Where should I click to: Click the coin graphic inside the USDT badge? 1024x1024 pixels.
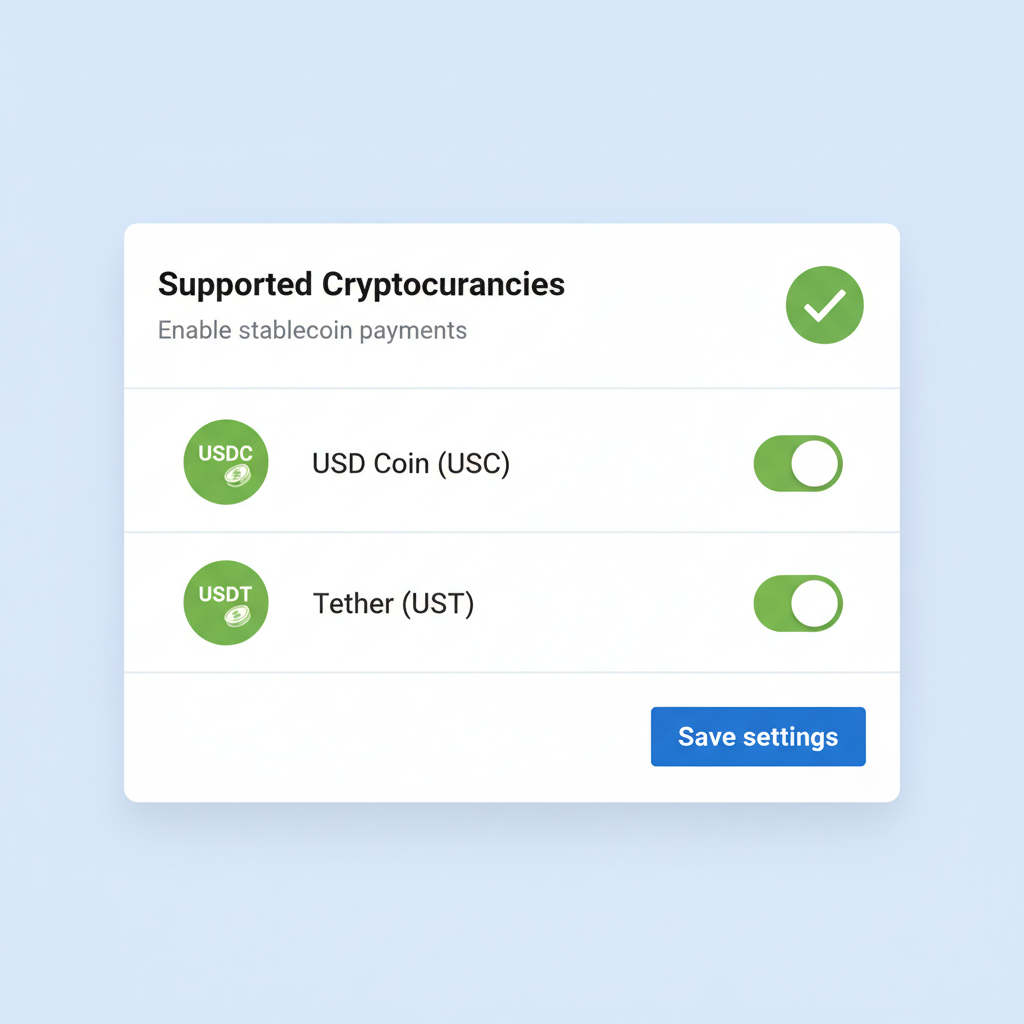(x=238, y=618)
